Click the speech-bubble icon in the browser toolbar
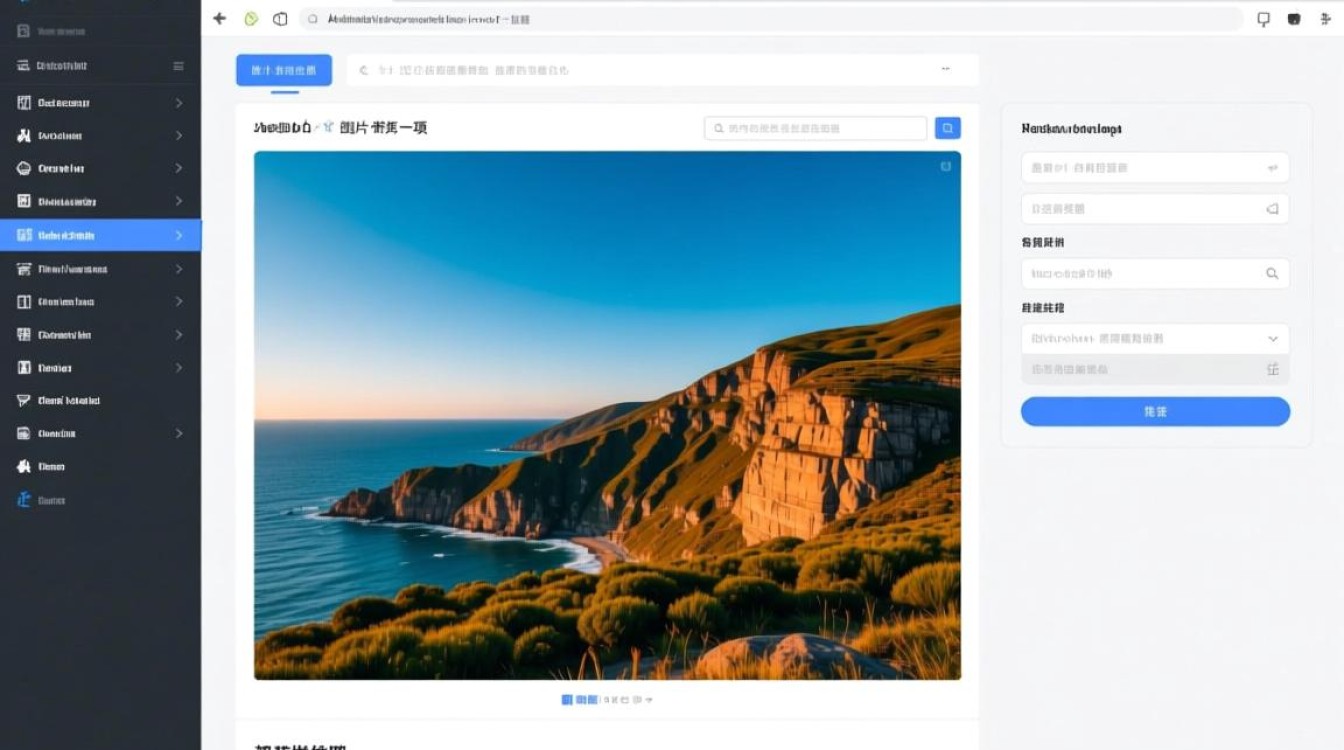The image size is (1344, 750). [1263, 19]
